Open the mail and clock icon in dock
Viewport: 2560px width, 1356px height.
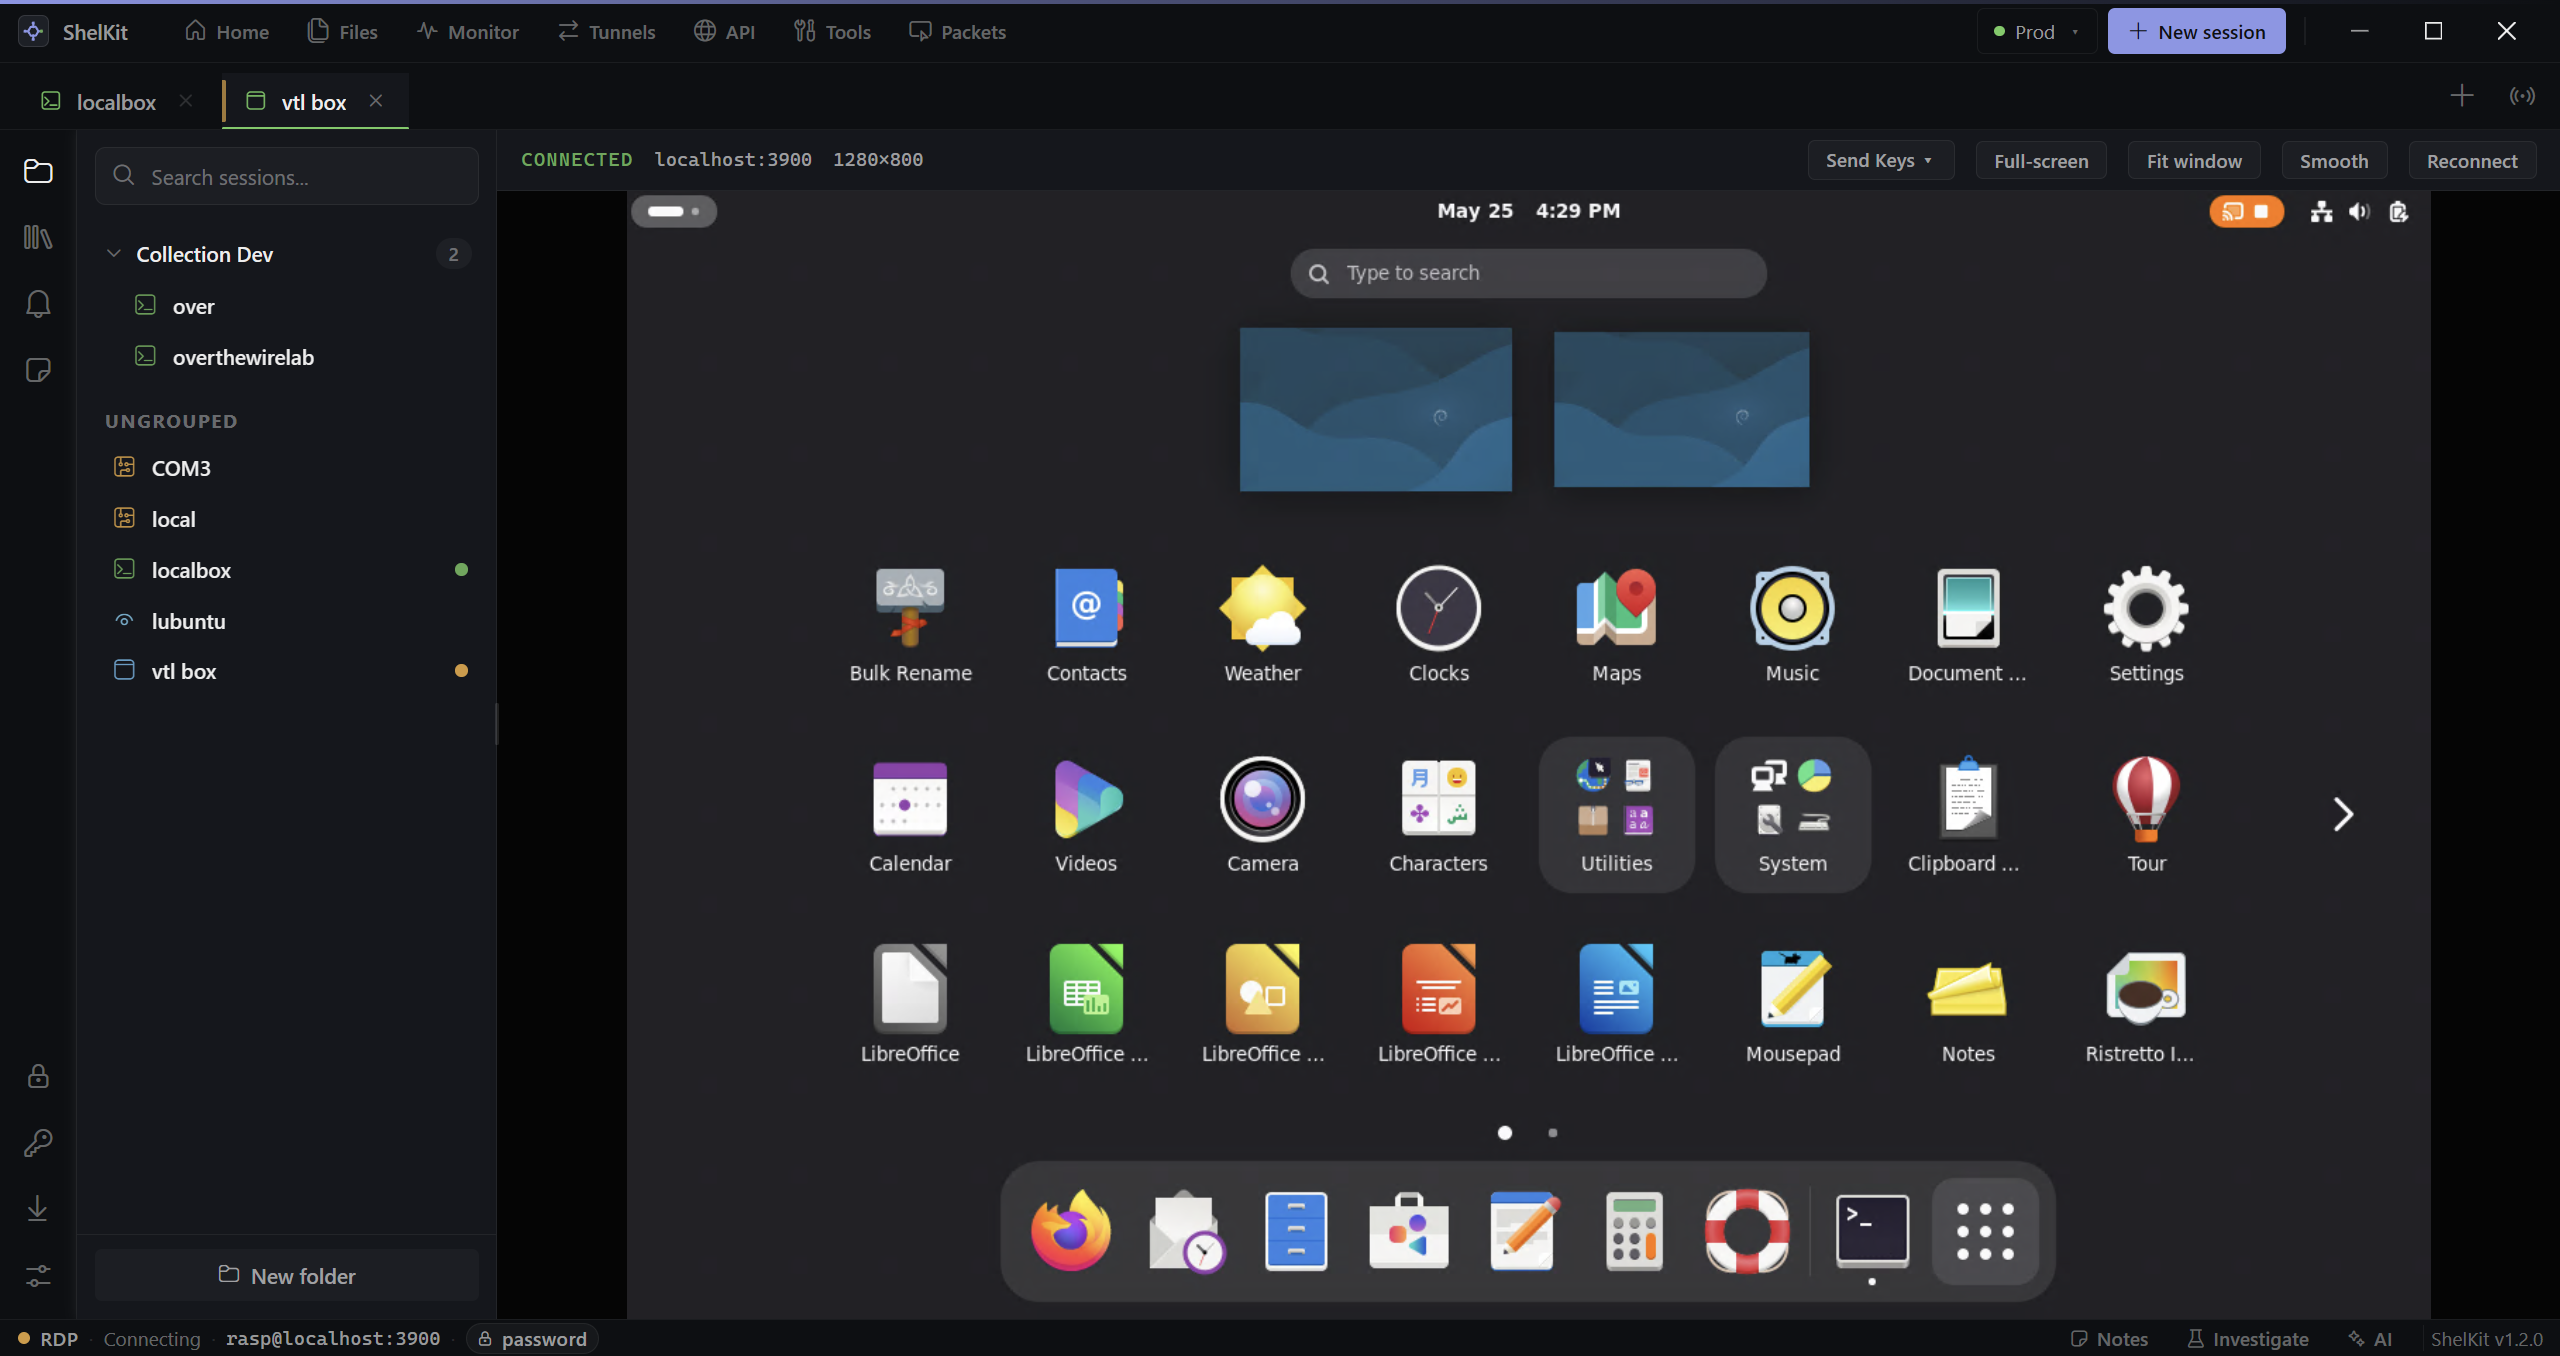click(1186, 1230)
